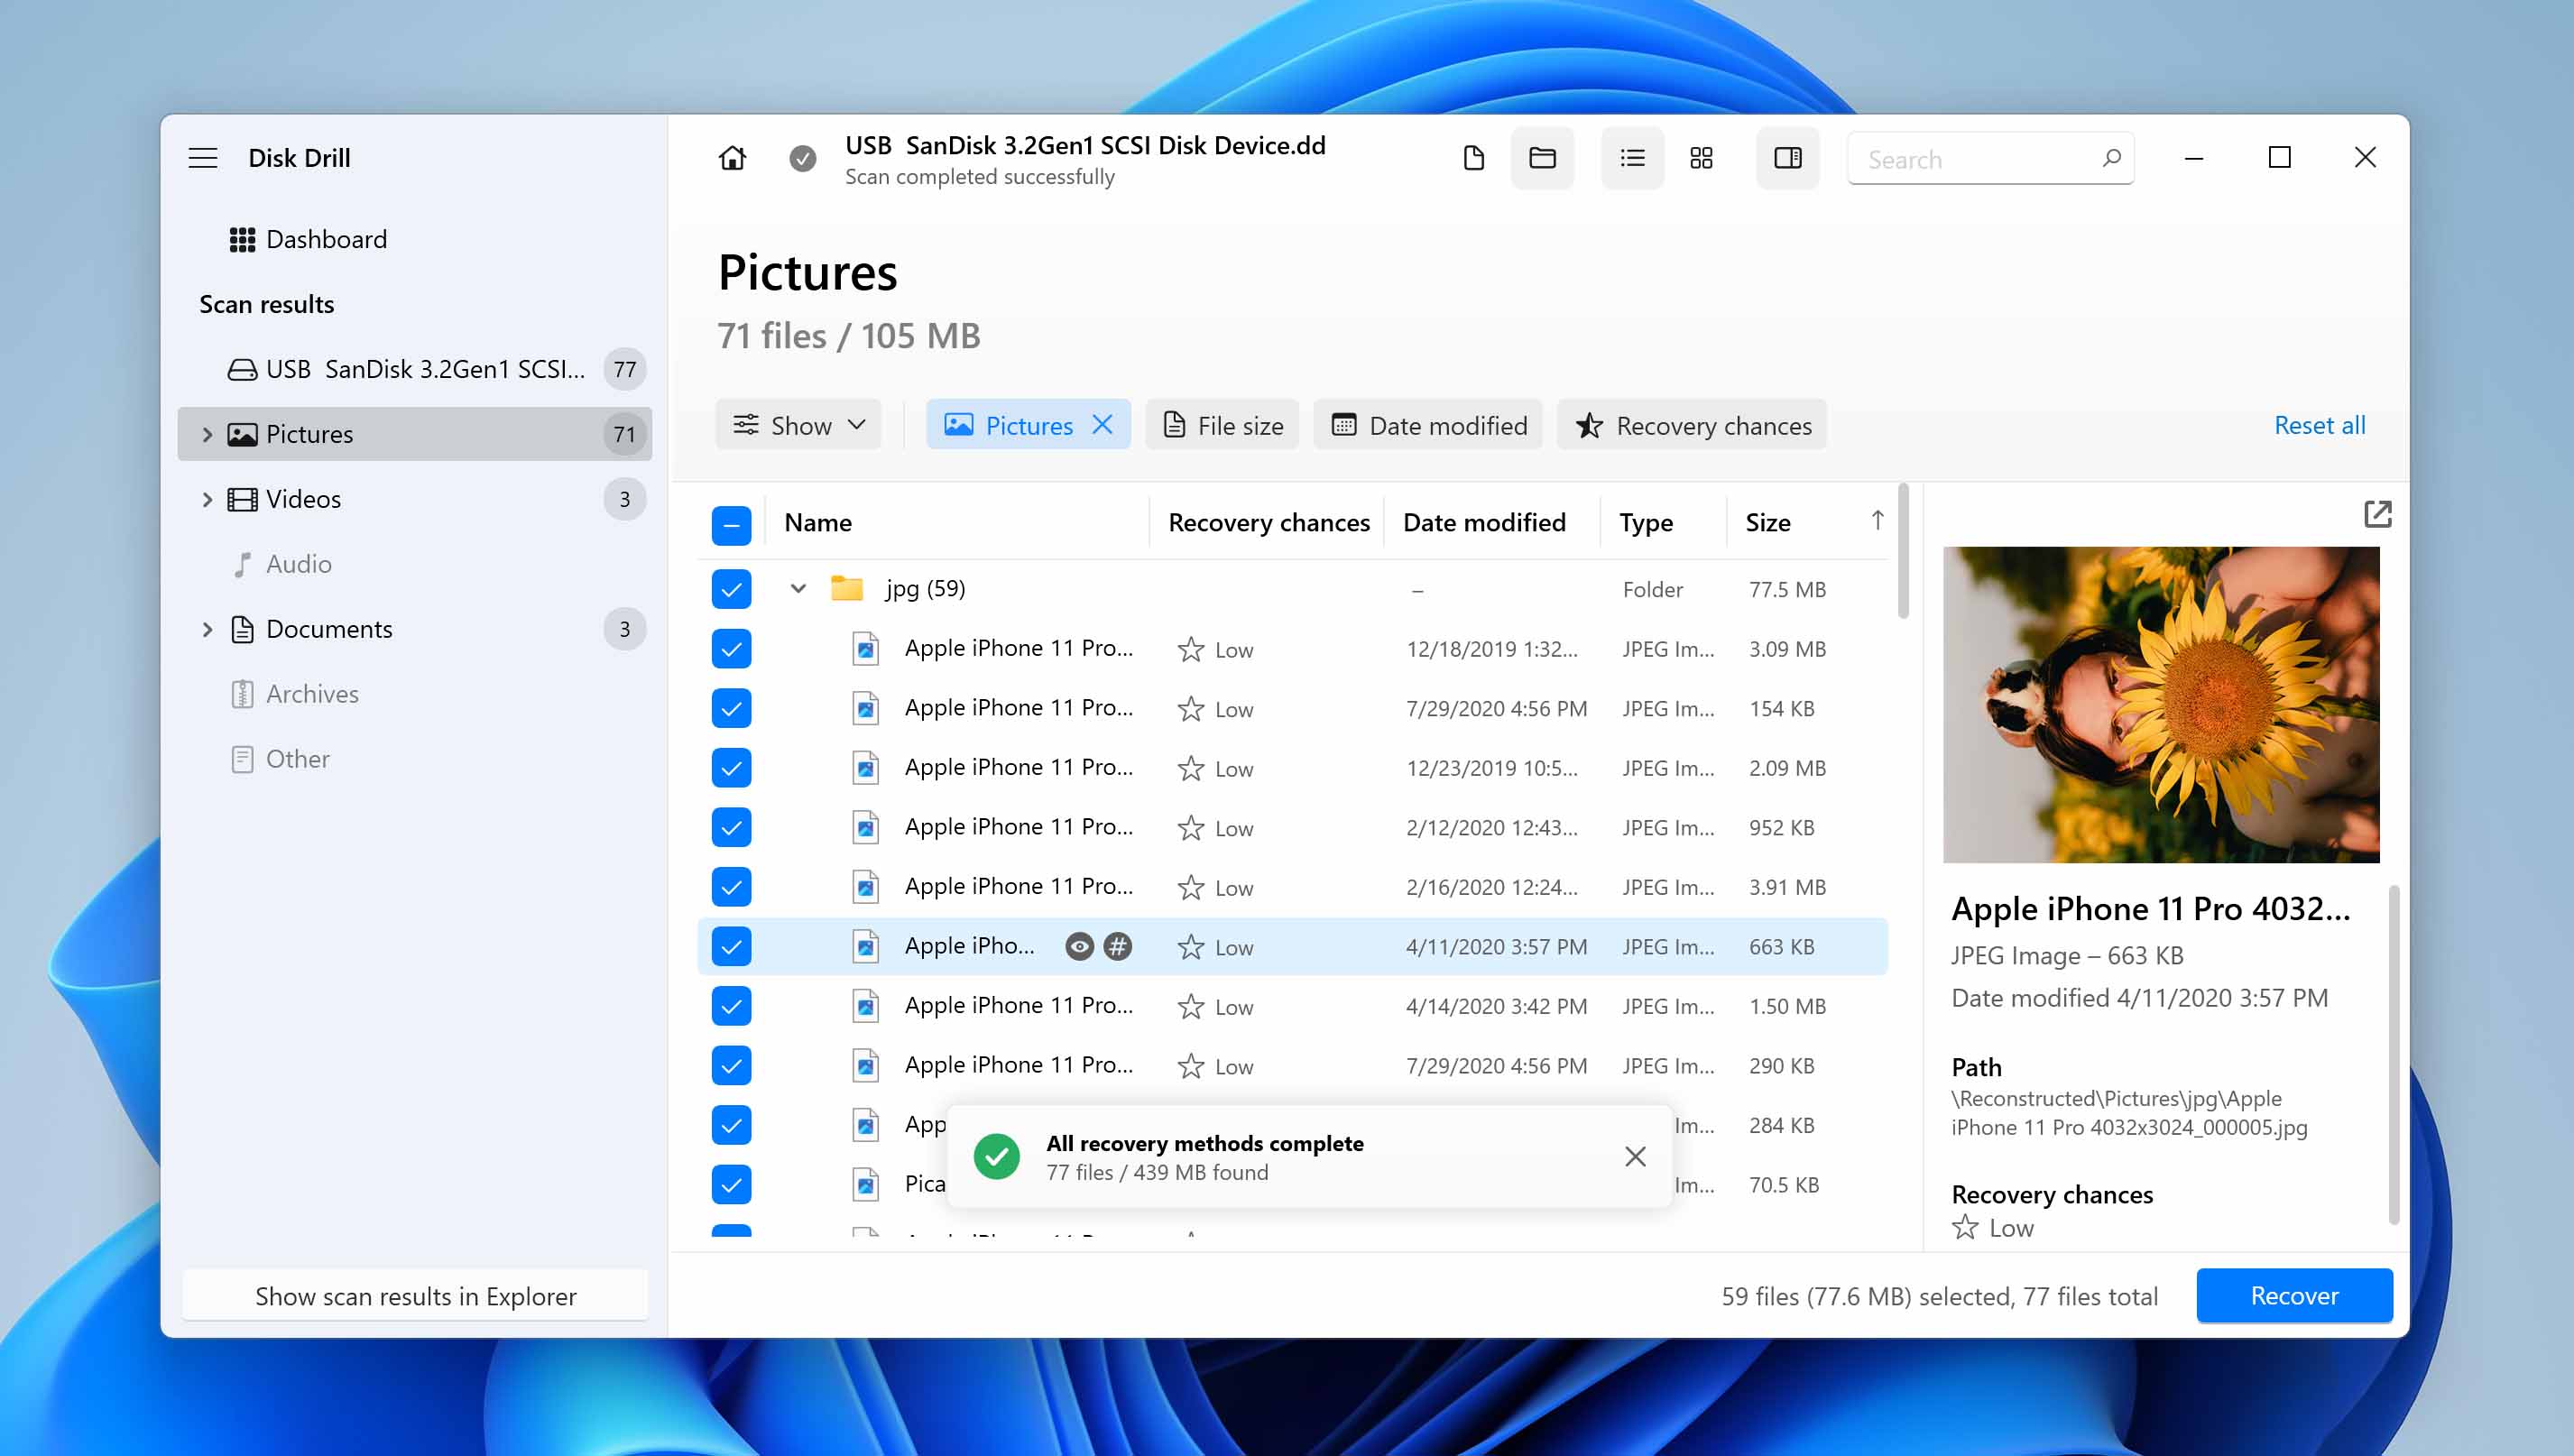Uncheck the jpg (59) folder checkbox
The height and width of the screenshot is (1456, 2574).
731,589
